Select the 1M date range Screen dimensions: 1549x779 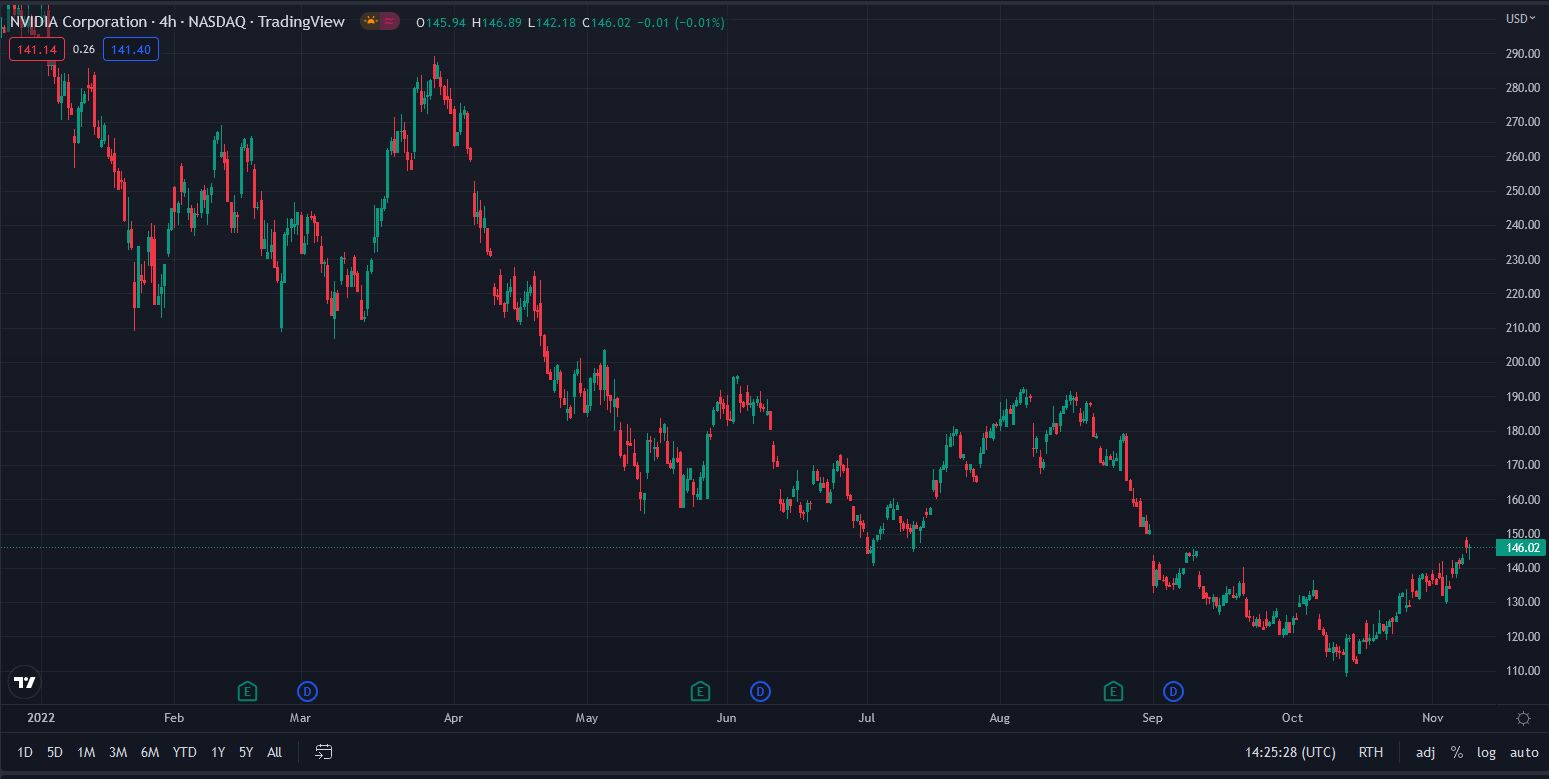[x=86, y=752]
